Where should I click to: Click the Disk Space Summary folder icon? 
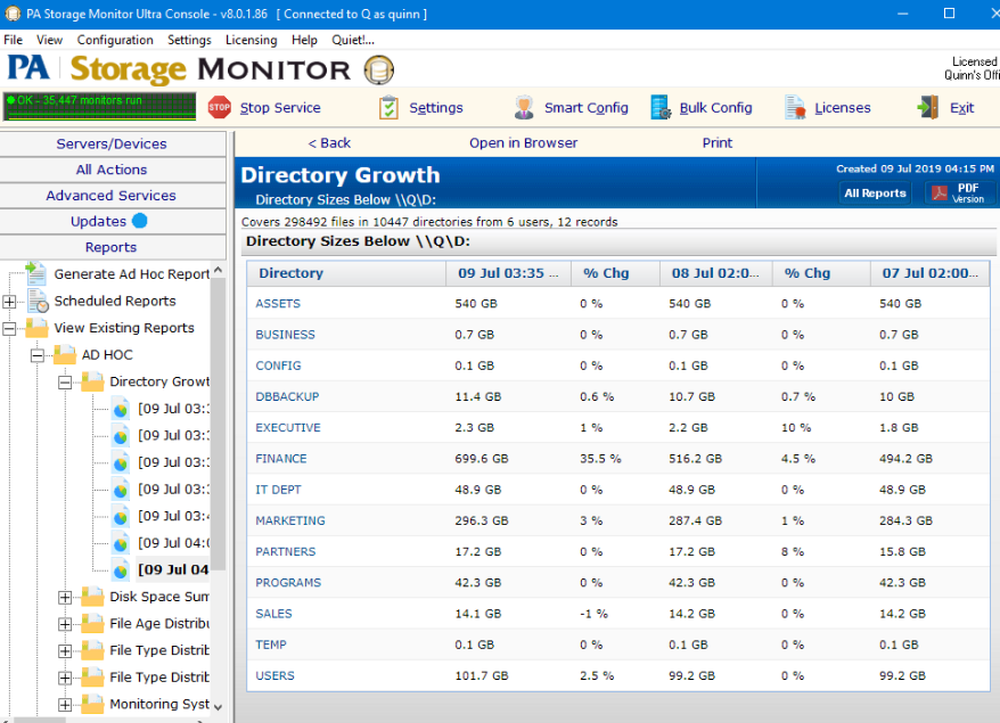(x=92, y=597)
